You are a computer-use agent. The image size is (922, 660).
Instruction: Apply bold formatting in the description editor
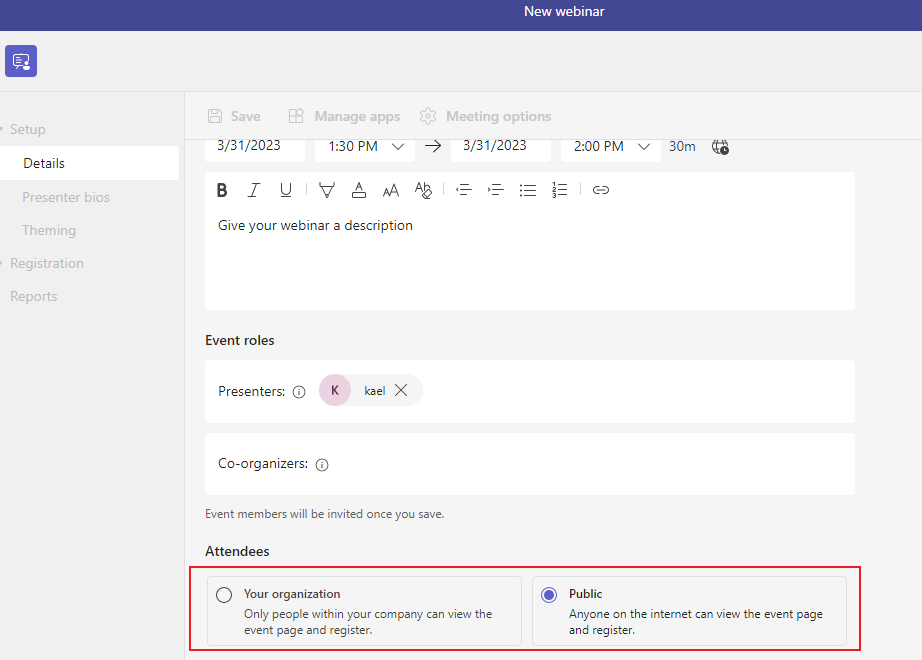point(222,190)
